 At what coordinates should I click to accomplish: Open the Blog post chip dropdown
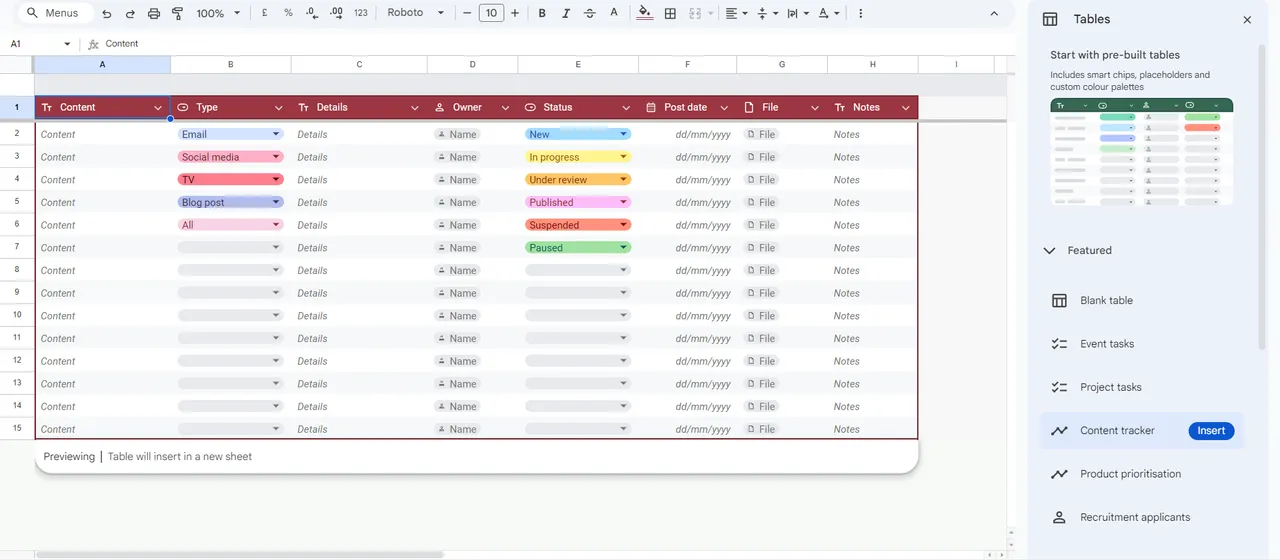coord(276,202)
